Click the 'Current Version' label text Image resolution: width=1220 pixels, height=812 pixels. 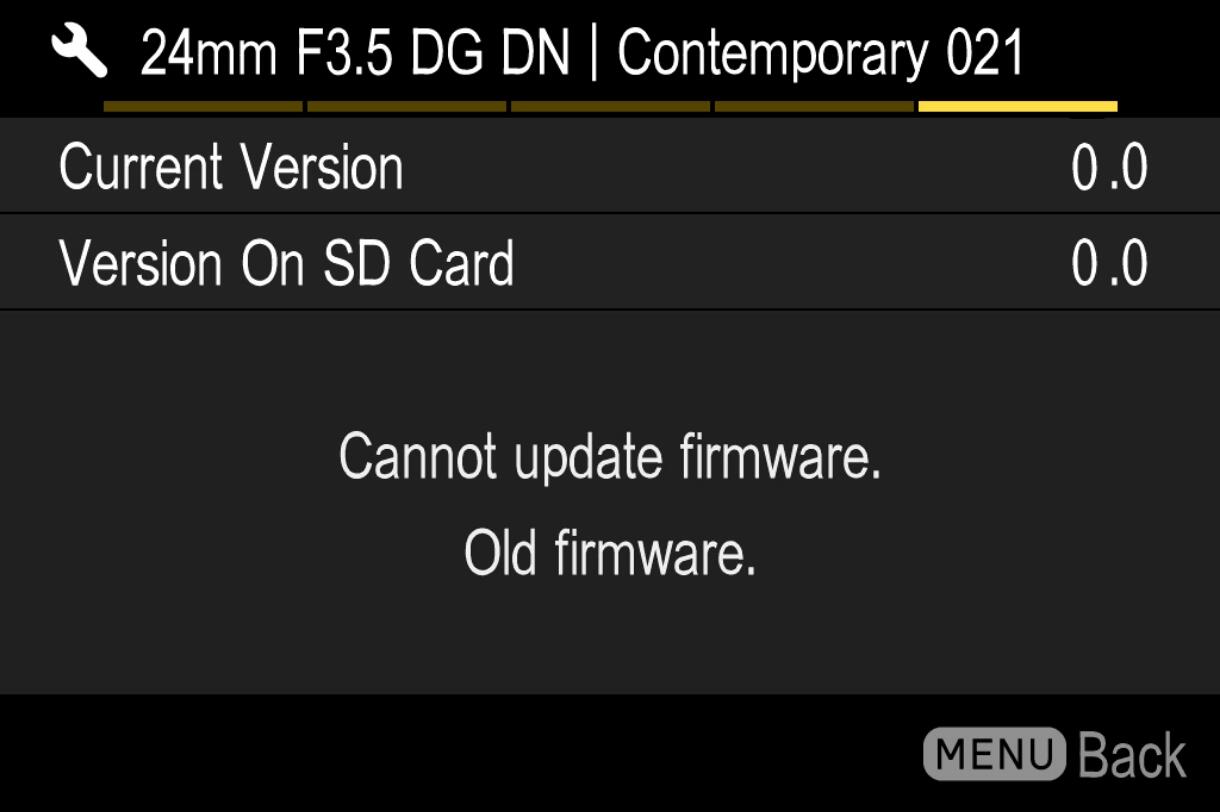pos(231,167)
